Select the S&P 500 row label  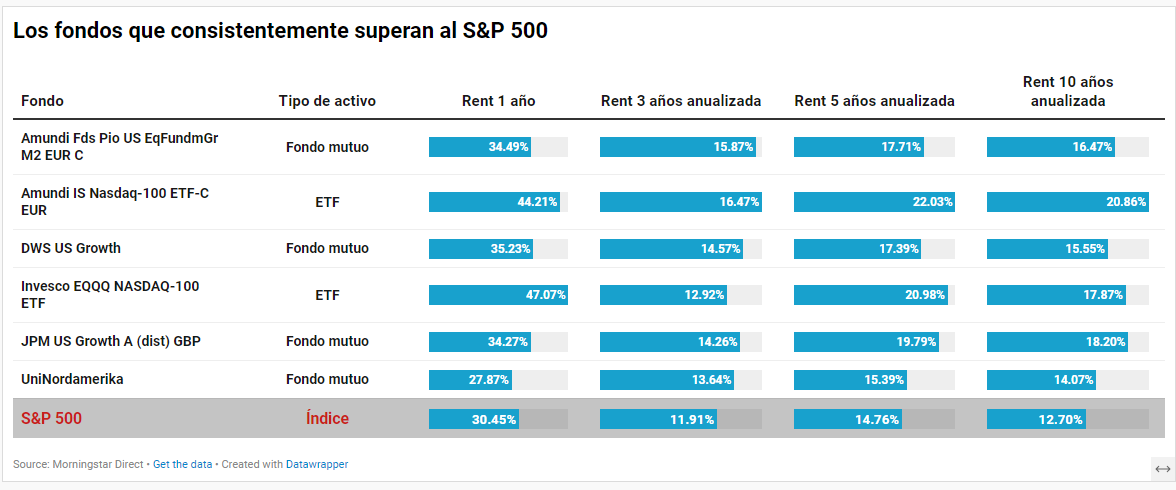tap(52, 418)
